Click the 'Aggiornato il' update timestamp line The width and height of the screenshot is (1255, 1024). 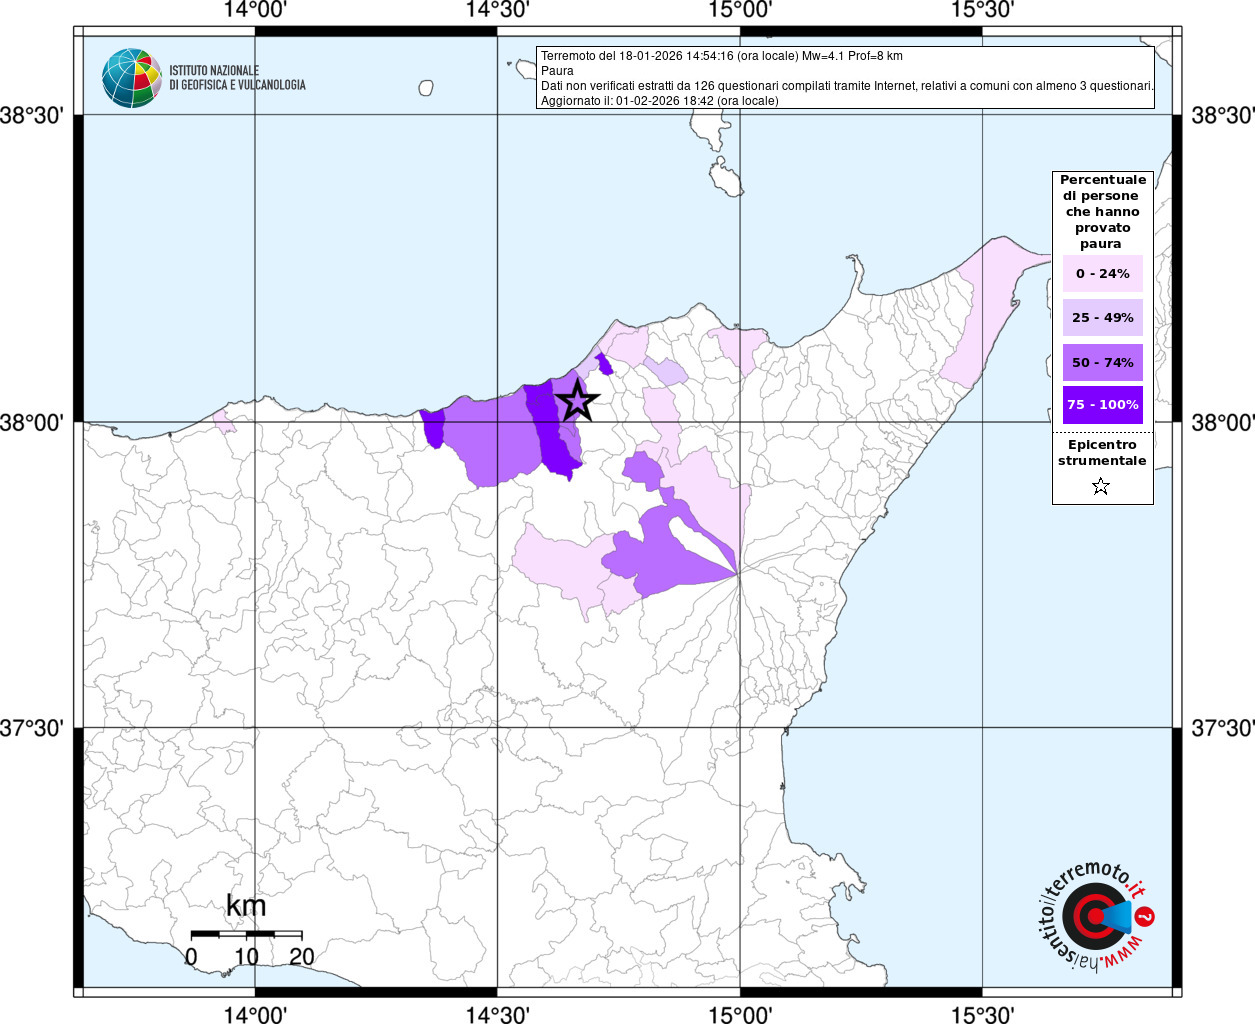coord(659,101)
